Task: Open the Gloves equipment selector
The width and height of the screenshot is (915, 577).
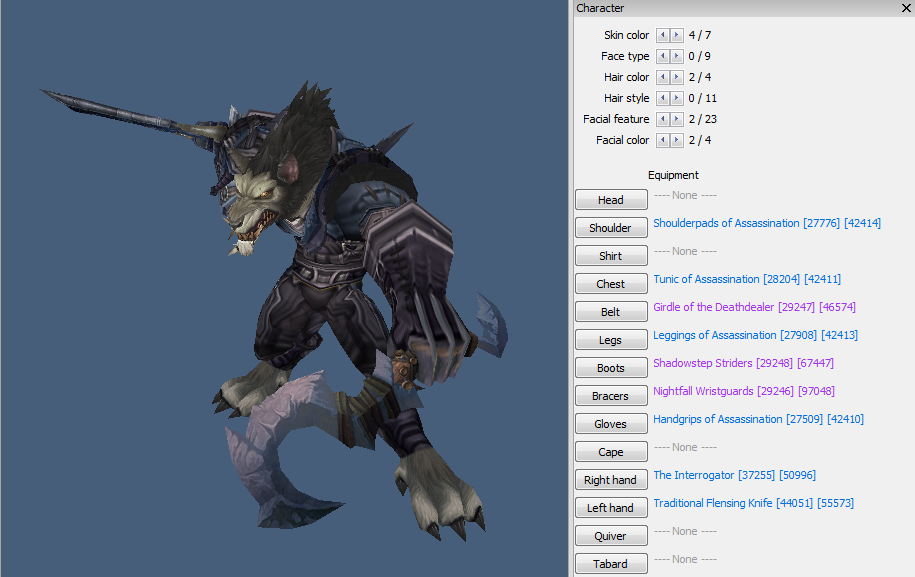Action: 611,424
